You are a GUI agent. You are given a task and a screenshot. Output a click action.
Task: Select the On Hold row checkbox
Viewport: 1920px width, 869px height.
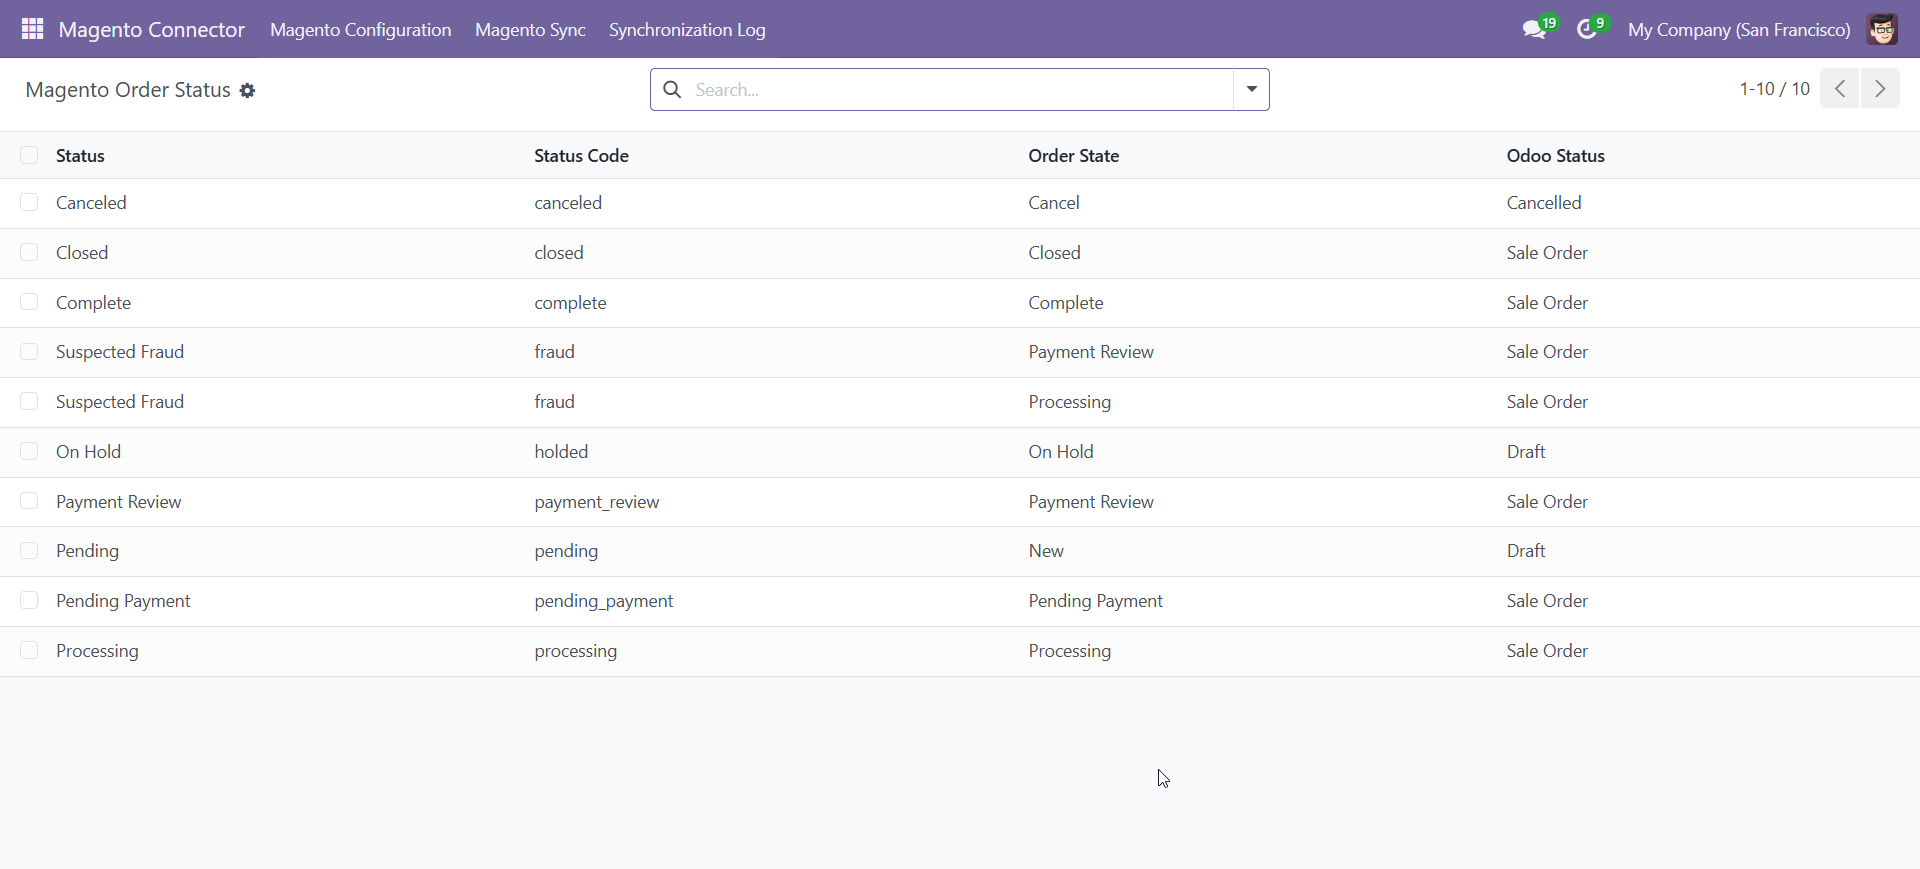pyautogui.click(x=29, y=452)
